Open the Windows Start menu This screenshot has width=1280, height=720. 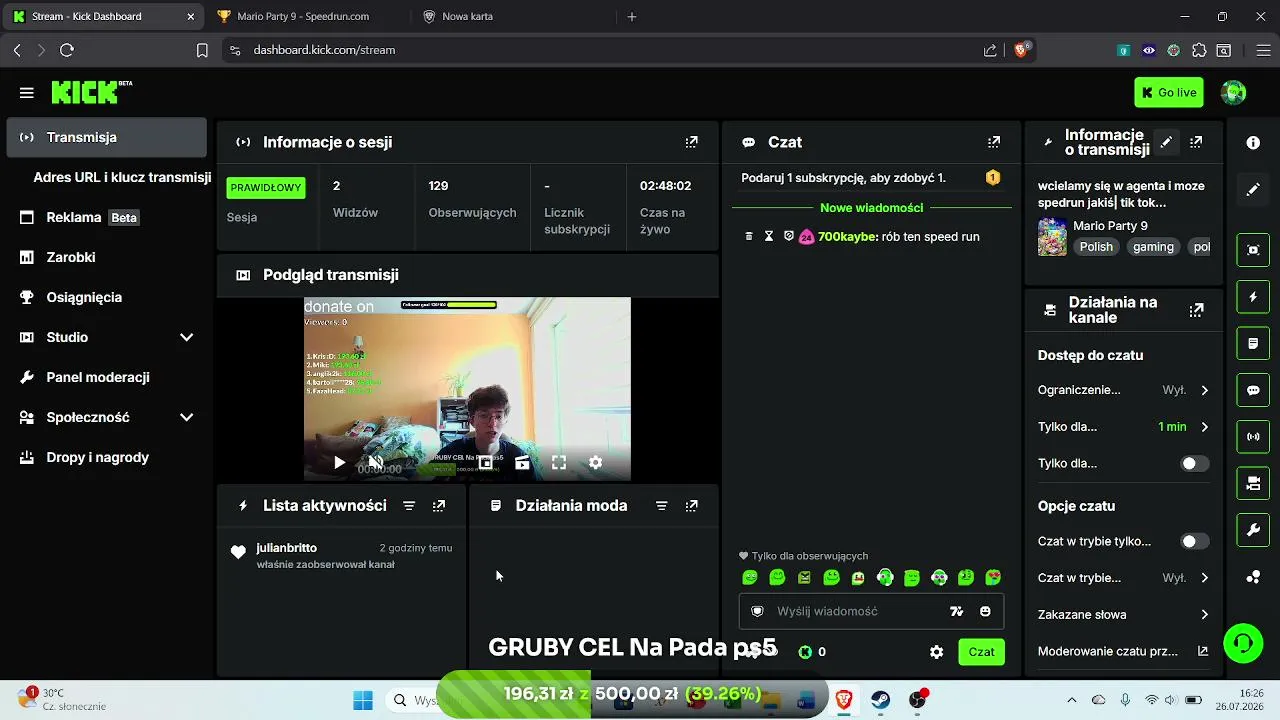pyautogui.click(x=362, y=700)
